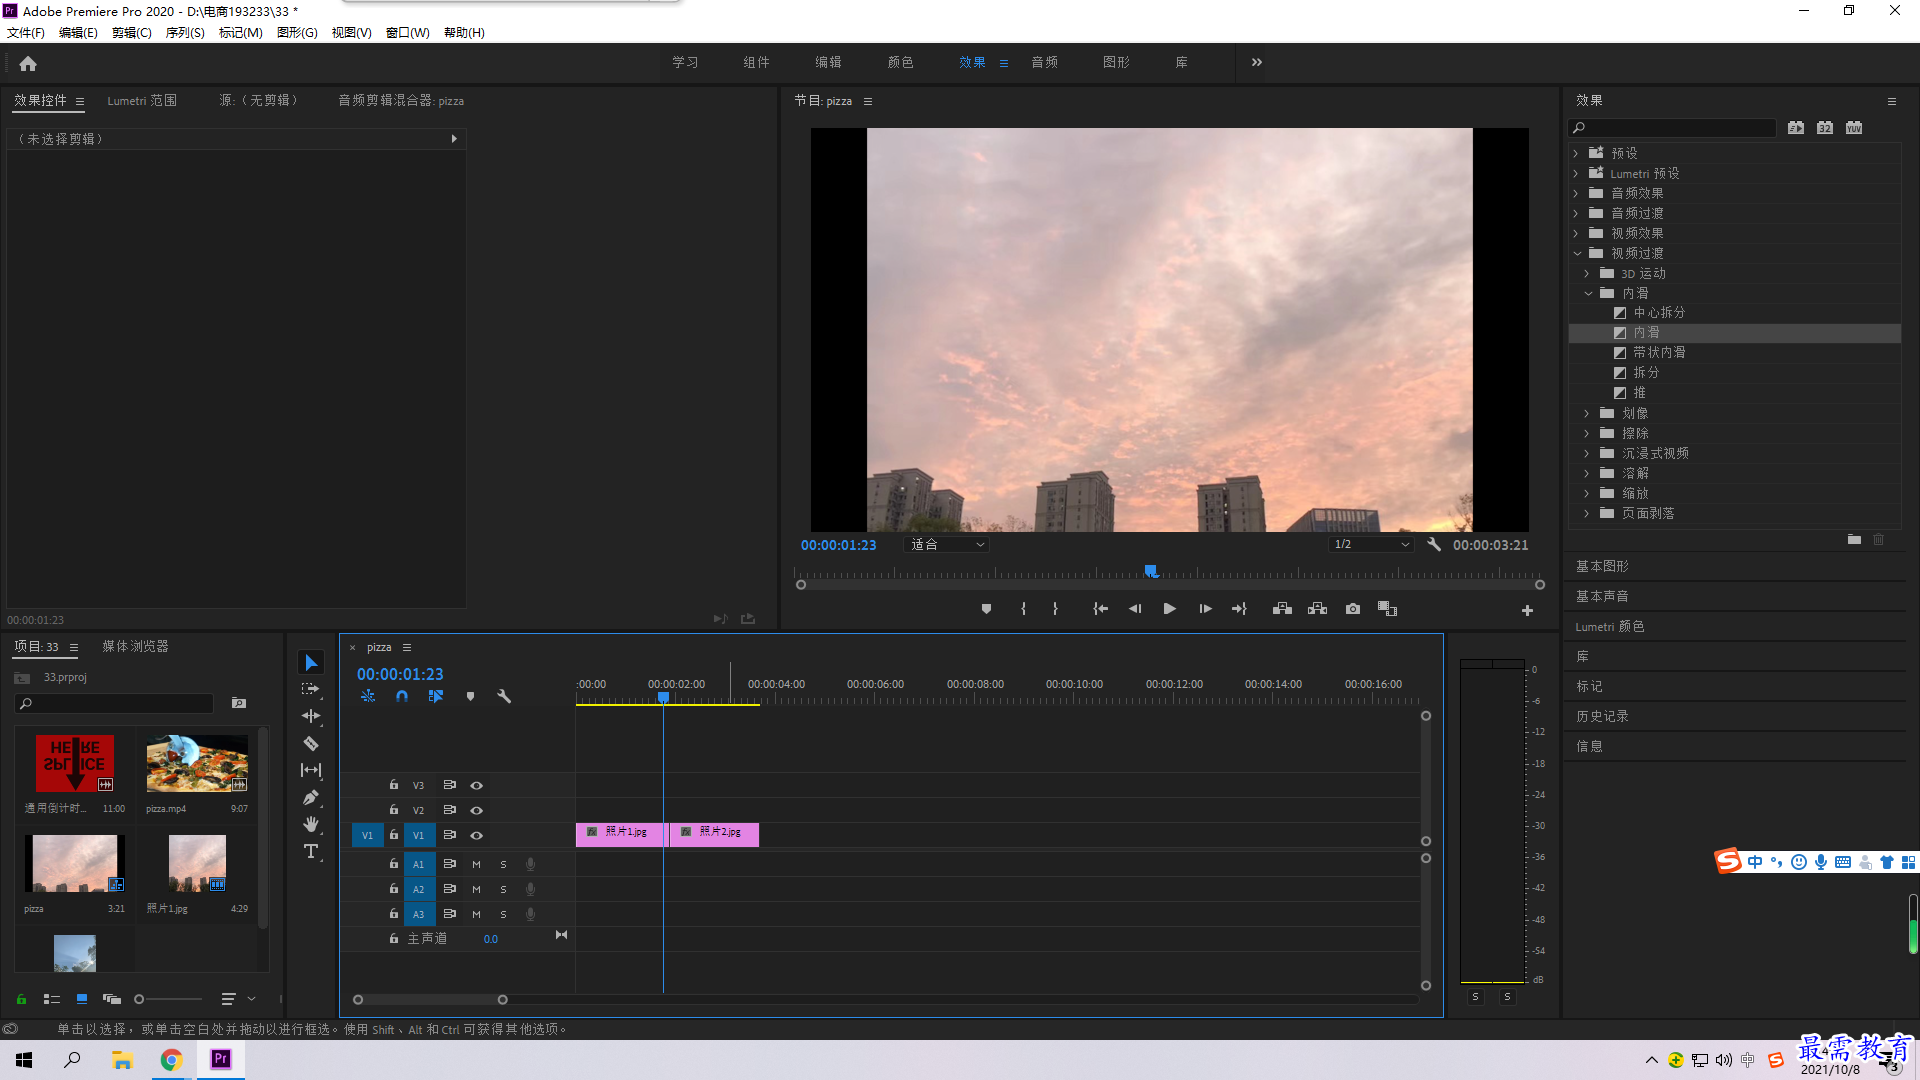
Task: Click the project thumbnail zoom slider
Action: tap(170, 999)
